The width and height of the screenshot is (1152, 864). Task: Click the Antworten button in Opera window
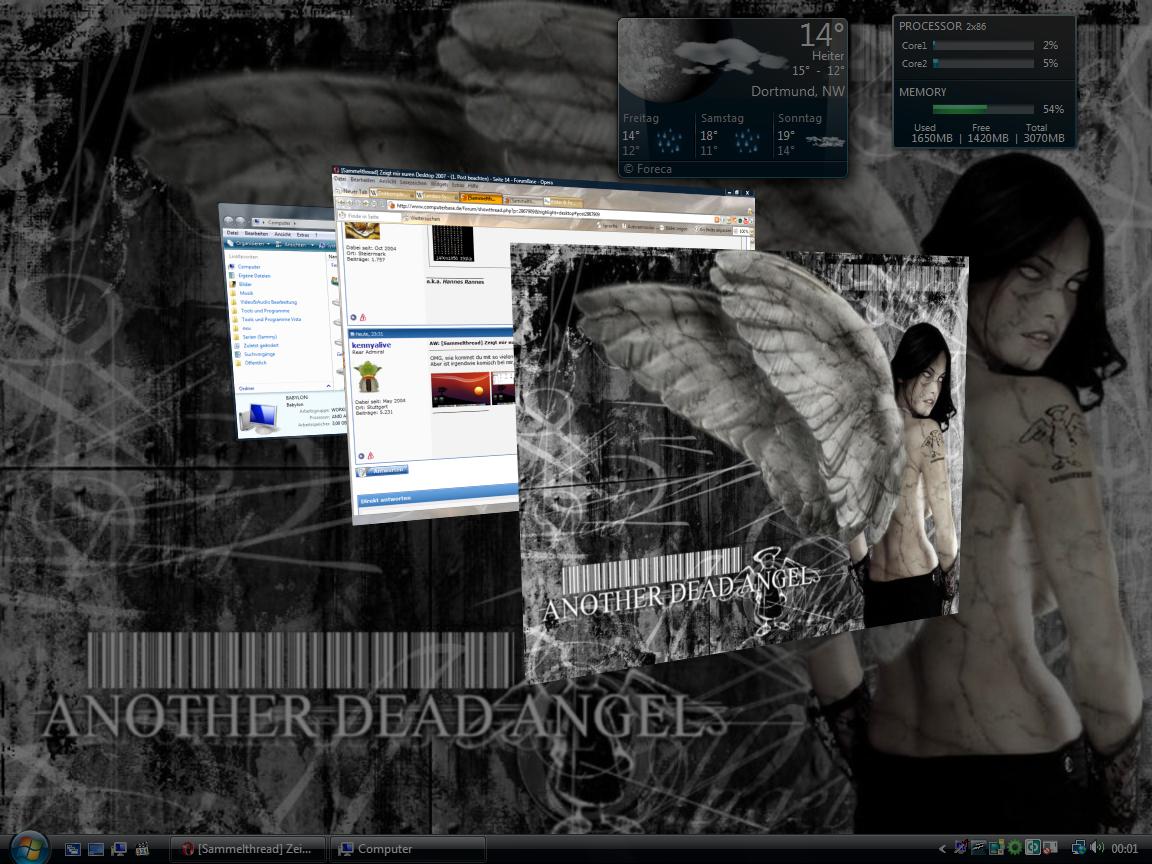pyautogui.click(x=382, y=470)
